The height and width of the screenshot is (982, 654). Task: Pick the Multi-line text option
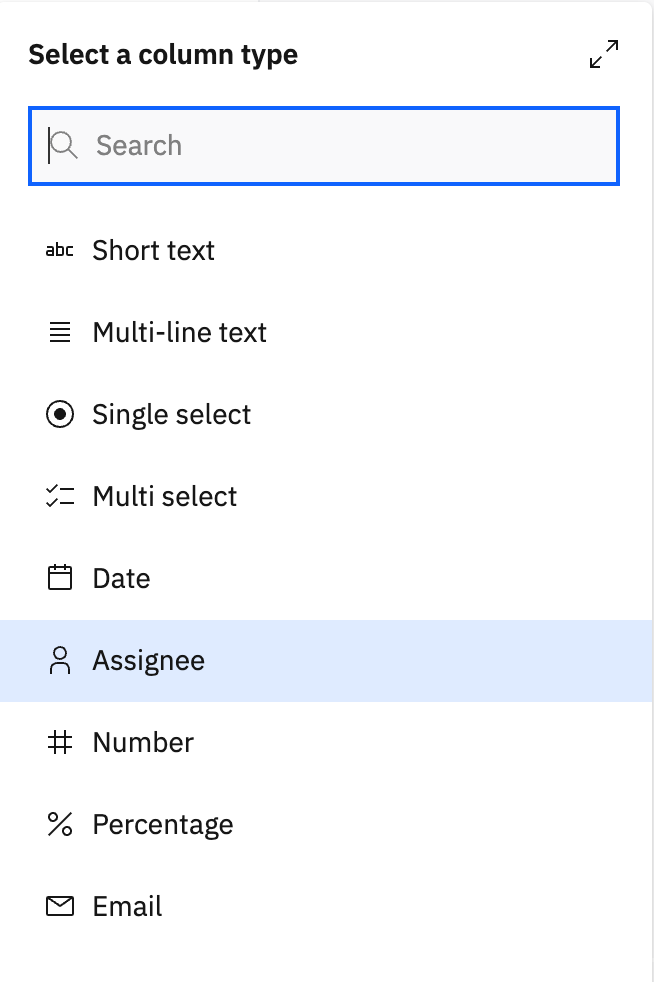coord(179,333)
